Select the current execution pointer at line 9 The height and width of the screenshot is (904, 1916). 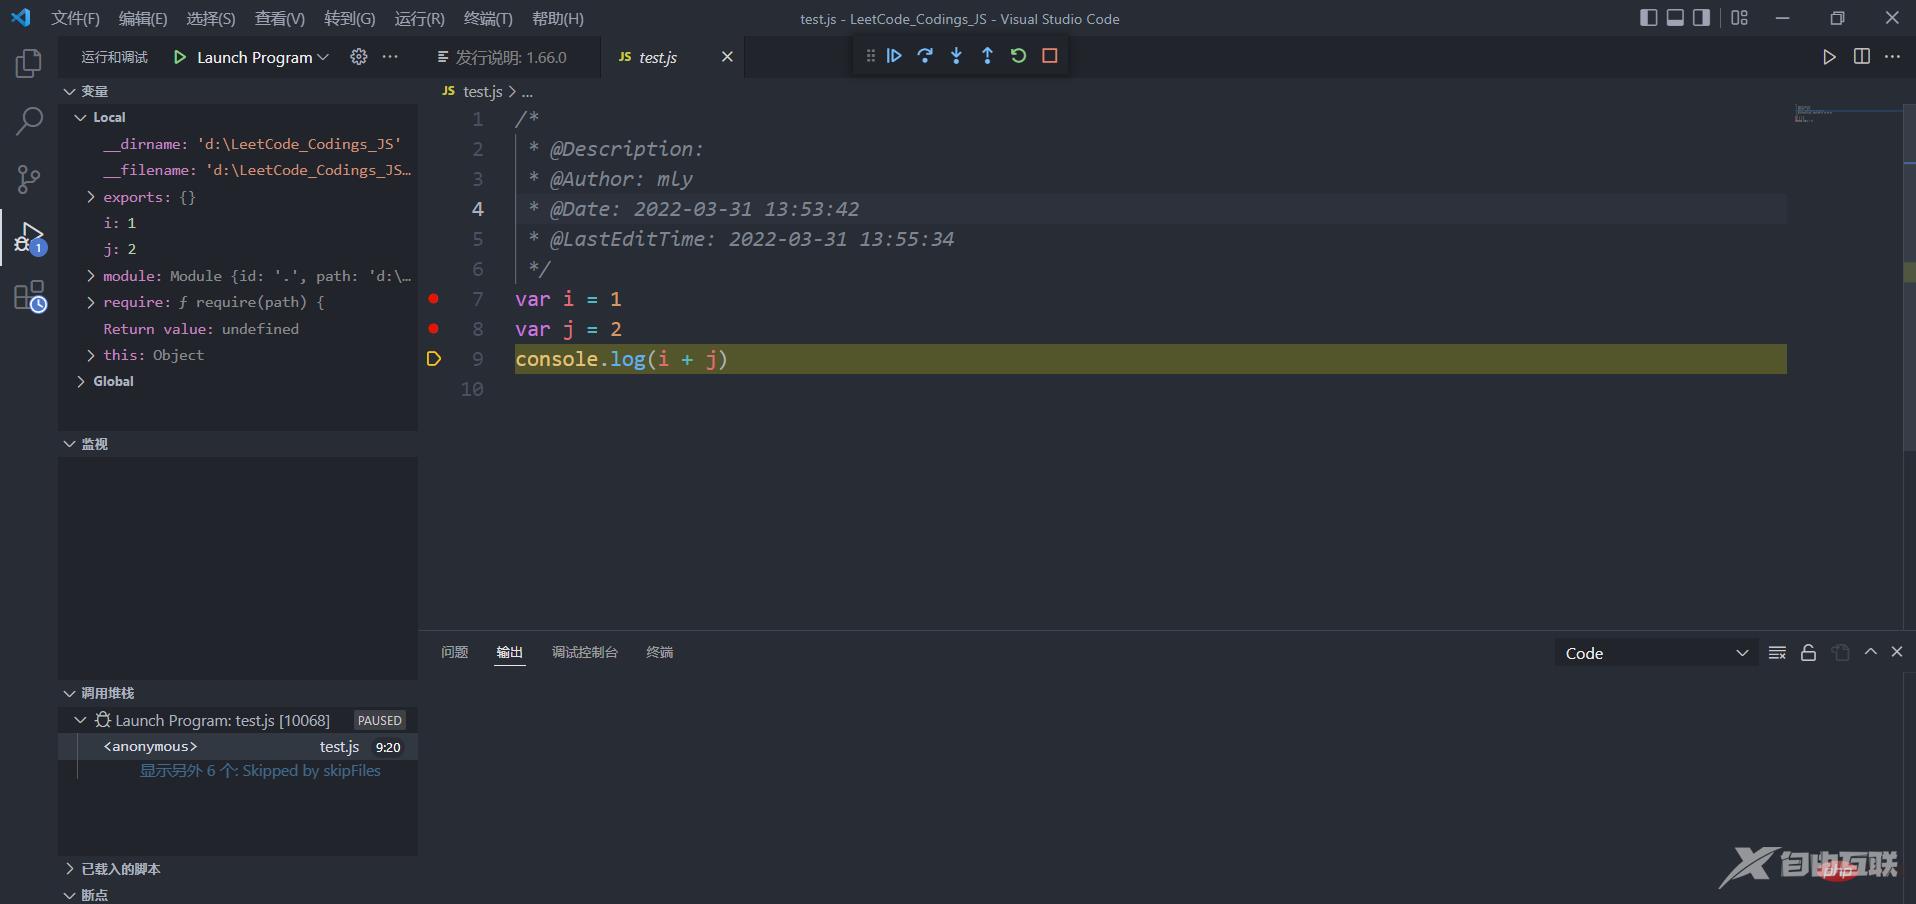pos(433,358)
